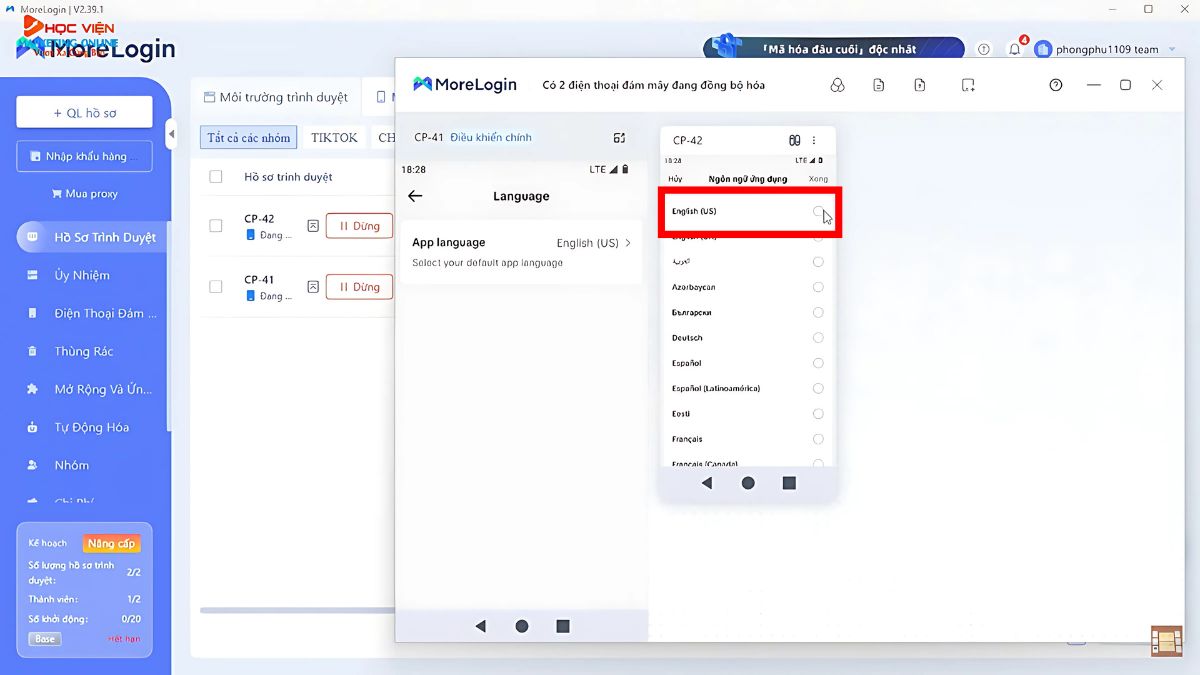Go back with the arrow on the Language screen
1200x675 pixels.
pyautogui.click(x=415, y=196)
